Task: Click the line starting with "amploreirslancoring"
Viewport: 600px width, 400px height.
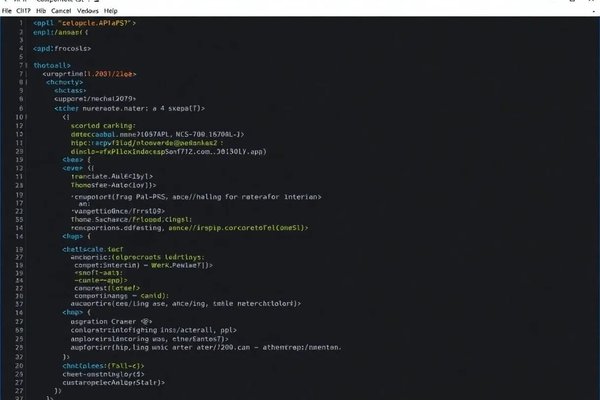Action: (x=149, y=339)
